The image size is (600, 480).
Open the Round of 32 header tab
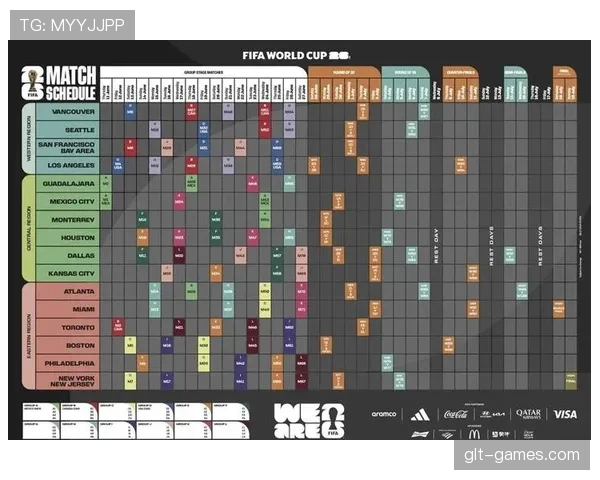[x=344, y=72]
